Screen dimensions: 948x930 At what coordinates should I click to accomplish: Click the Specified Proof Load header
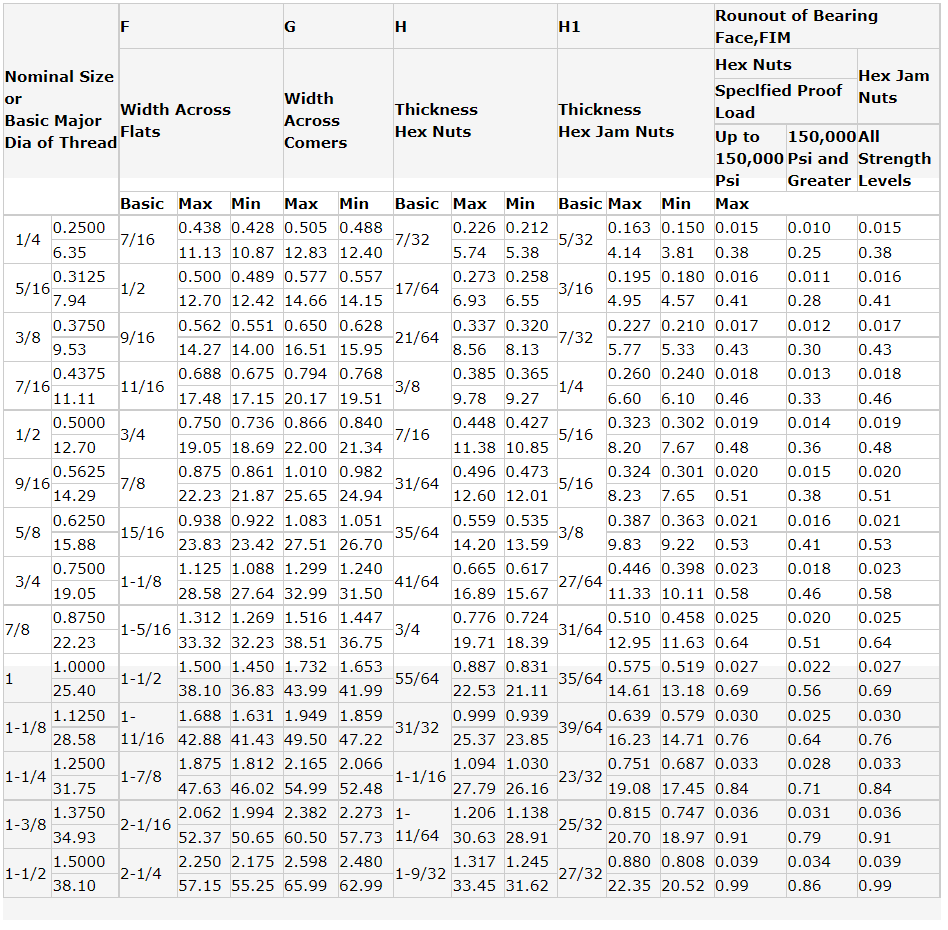778,101
